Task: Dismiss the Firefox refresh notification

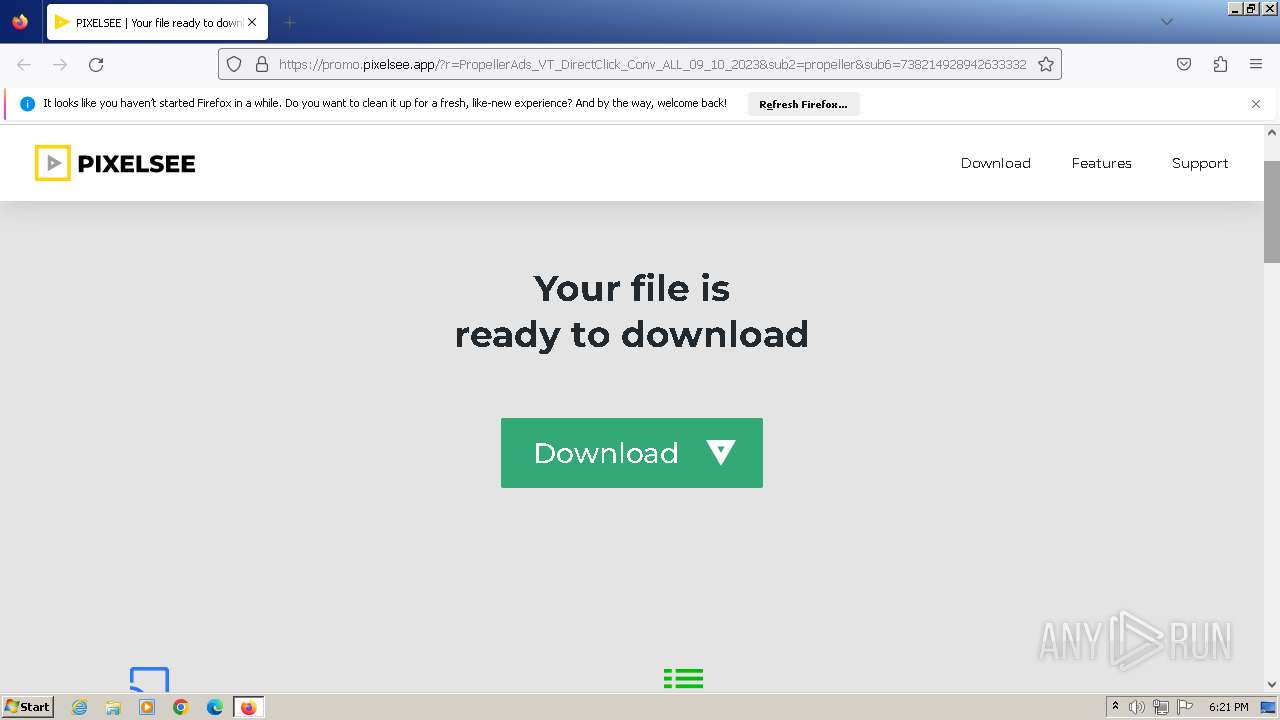Action: 1256,104
